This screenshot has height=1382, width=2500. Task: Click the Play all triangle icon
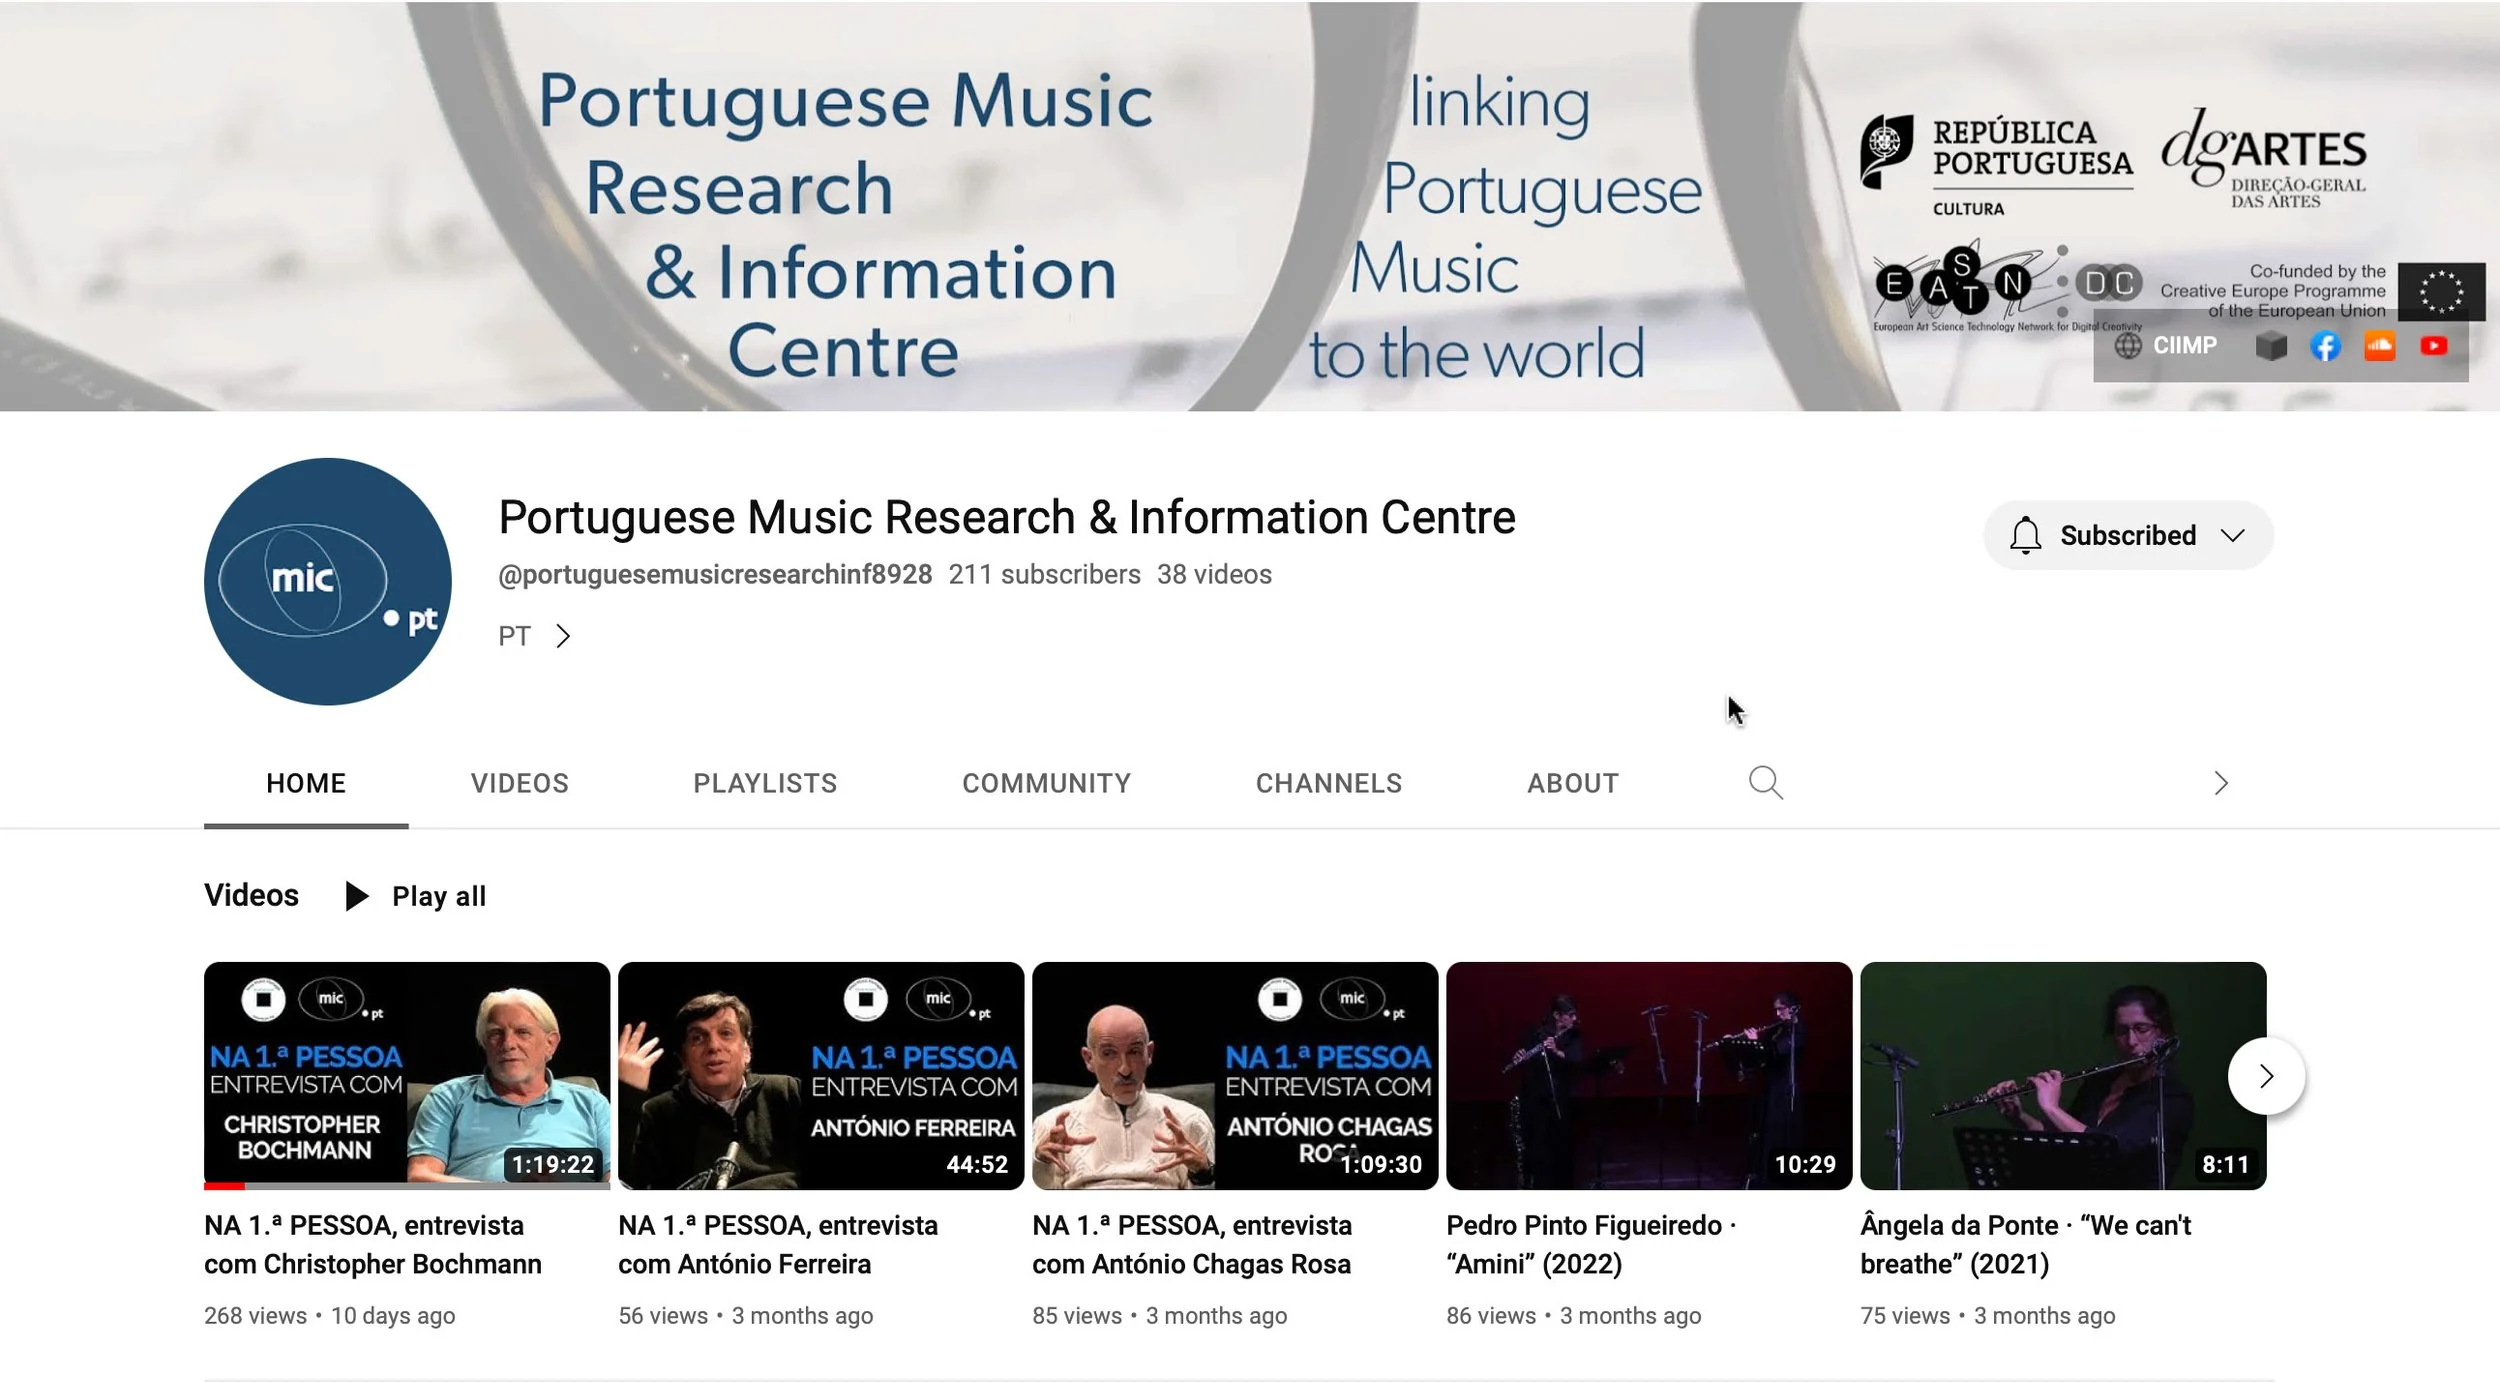click(356, 896)
